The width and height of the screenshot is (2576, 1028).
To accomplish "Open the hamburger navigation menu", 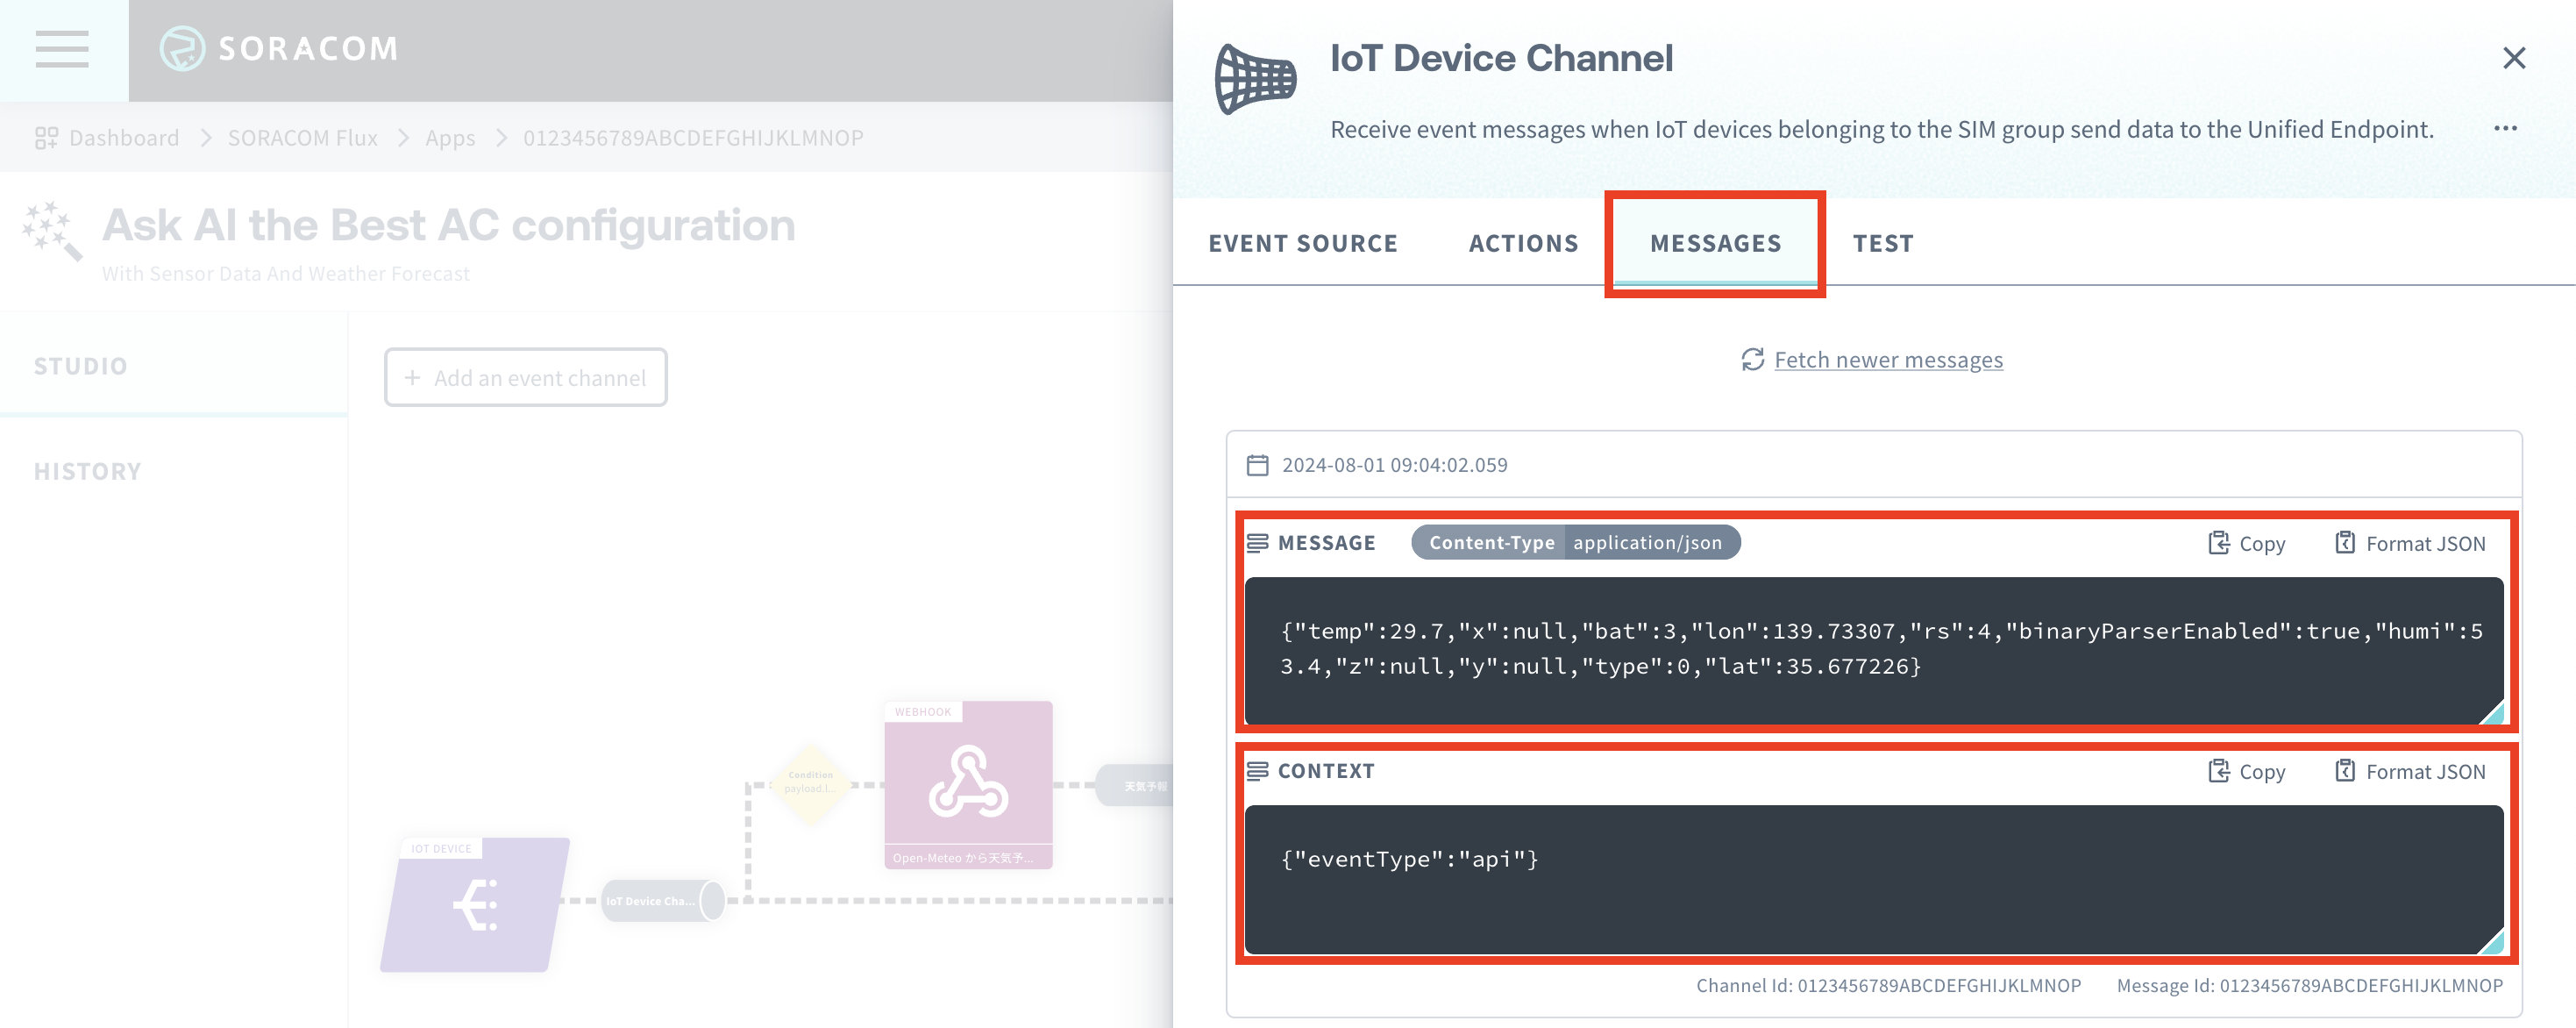I will coord(62,49).
